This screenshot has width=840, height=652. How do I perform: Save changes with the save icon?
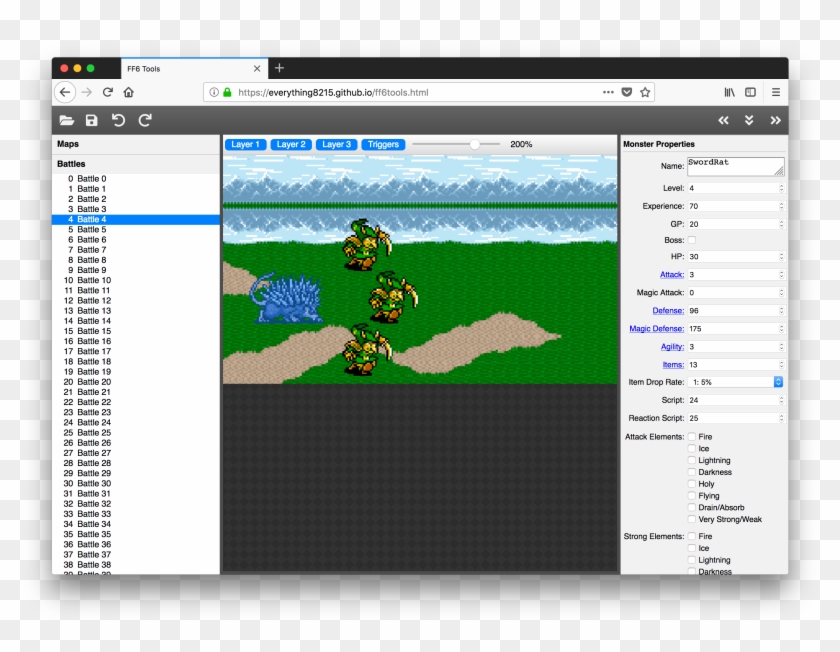click(x=92, y=119)
